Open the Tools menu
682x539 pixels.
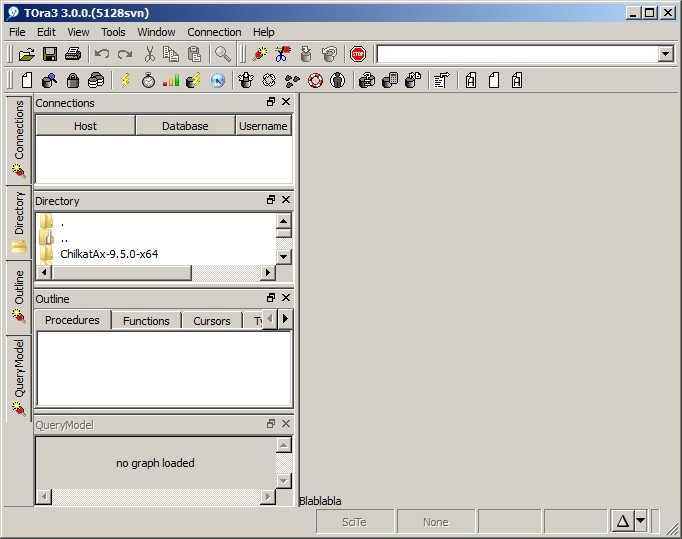pos(113,32)
